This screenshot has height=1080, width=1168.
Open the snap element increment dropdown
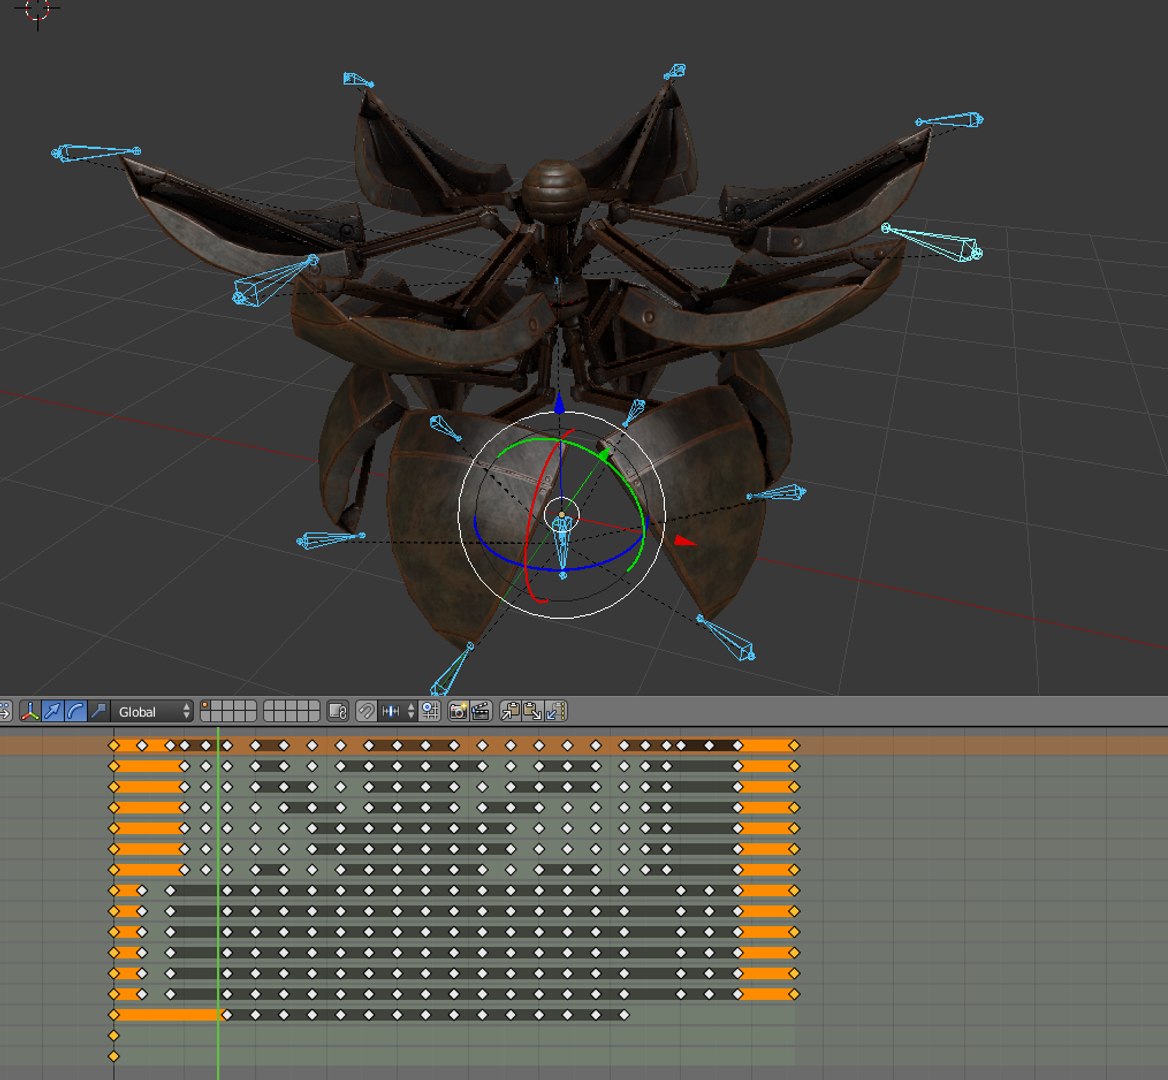pos(398,711)
